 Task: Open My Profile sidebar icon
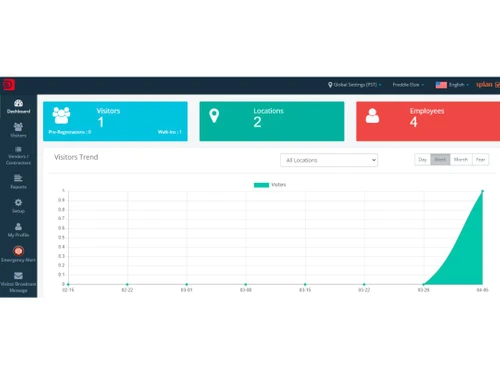18,227
